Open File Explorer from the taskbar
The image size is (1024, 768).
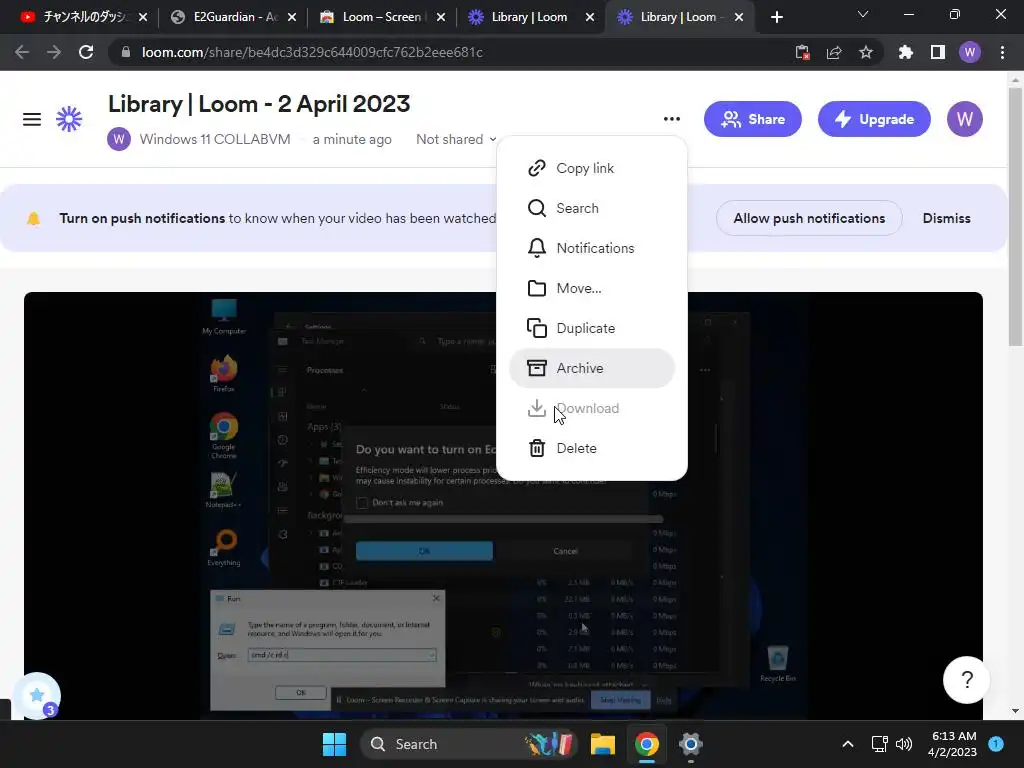[603, 744]
